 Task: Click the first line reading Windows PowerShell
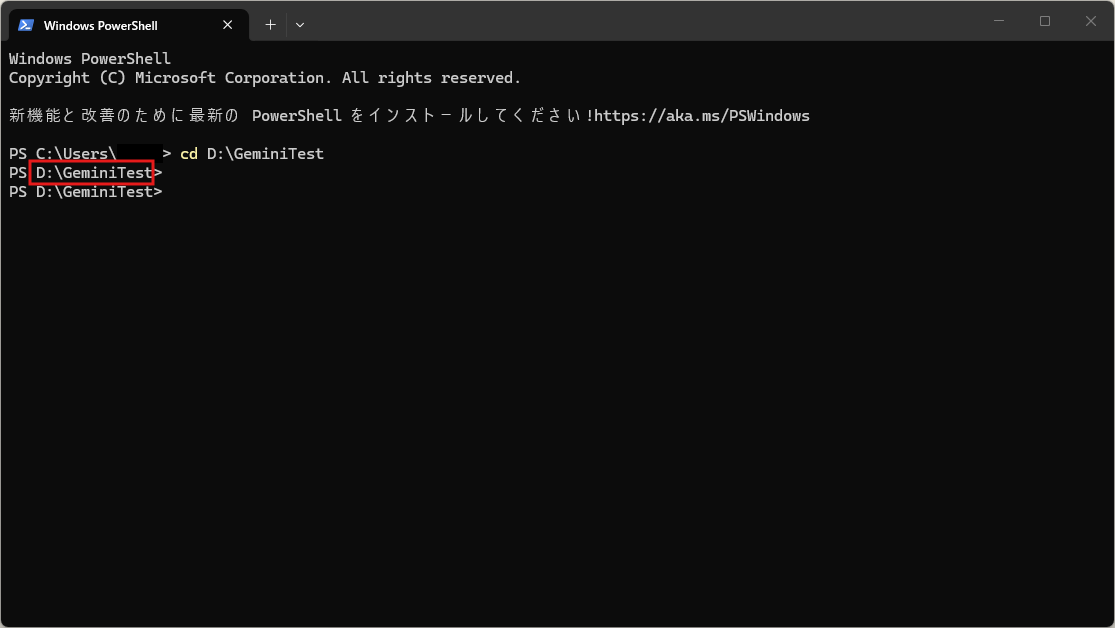coord(90,59)
